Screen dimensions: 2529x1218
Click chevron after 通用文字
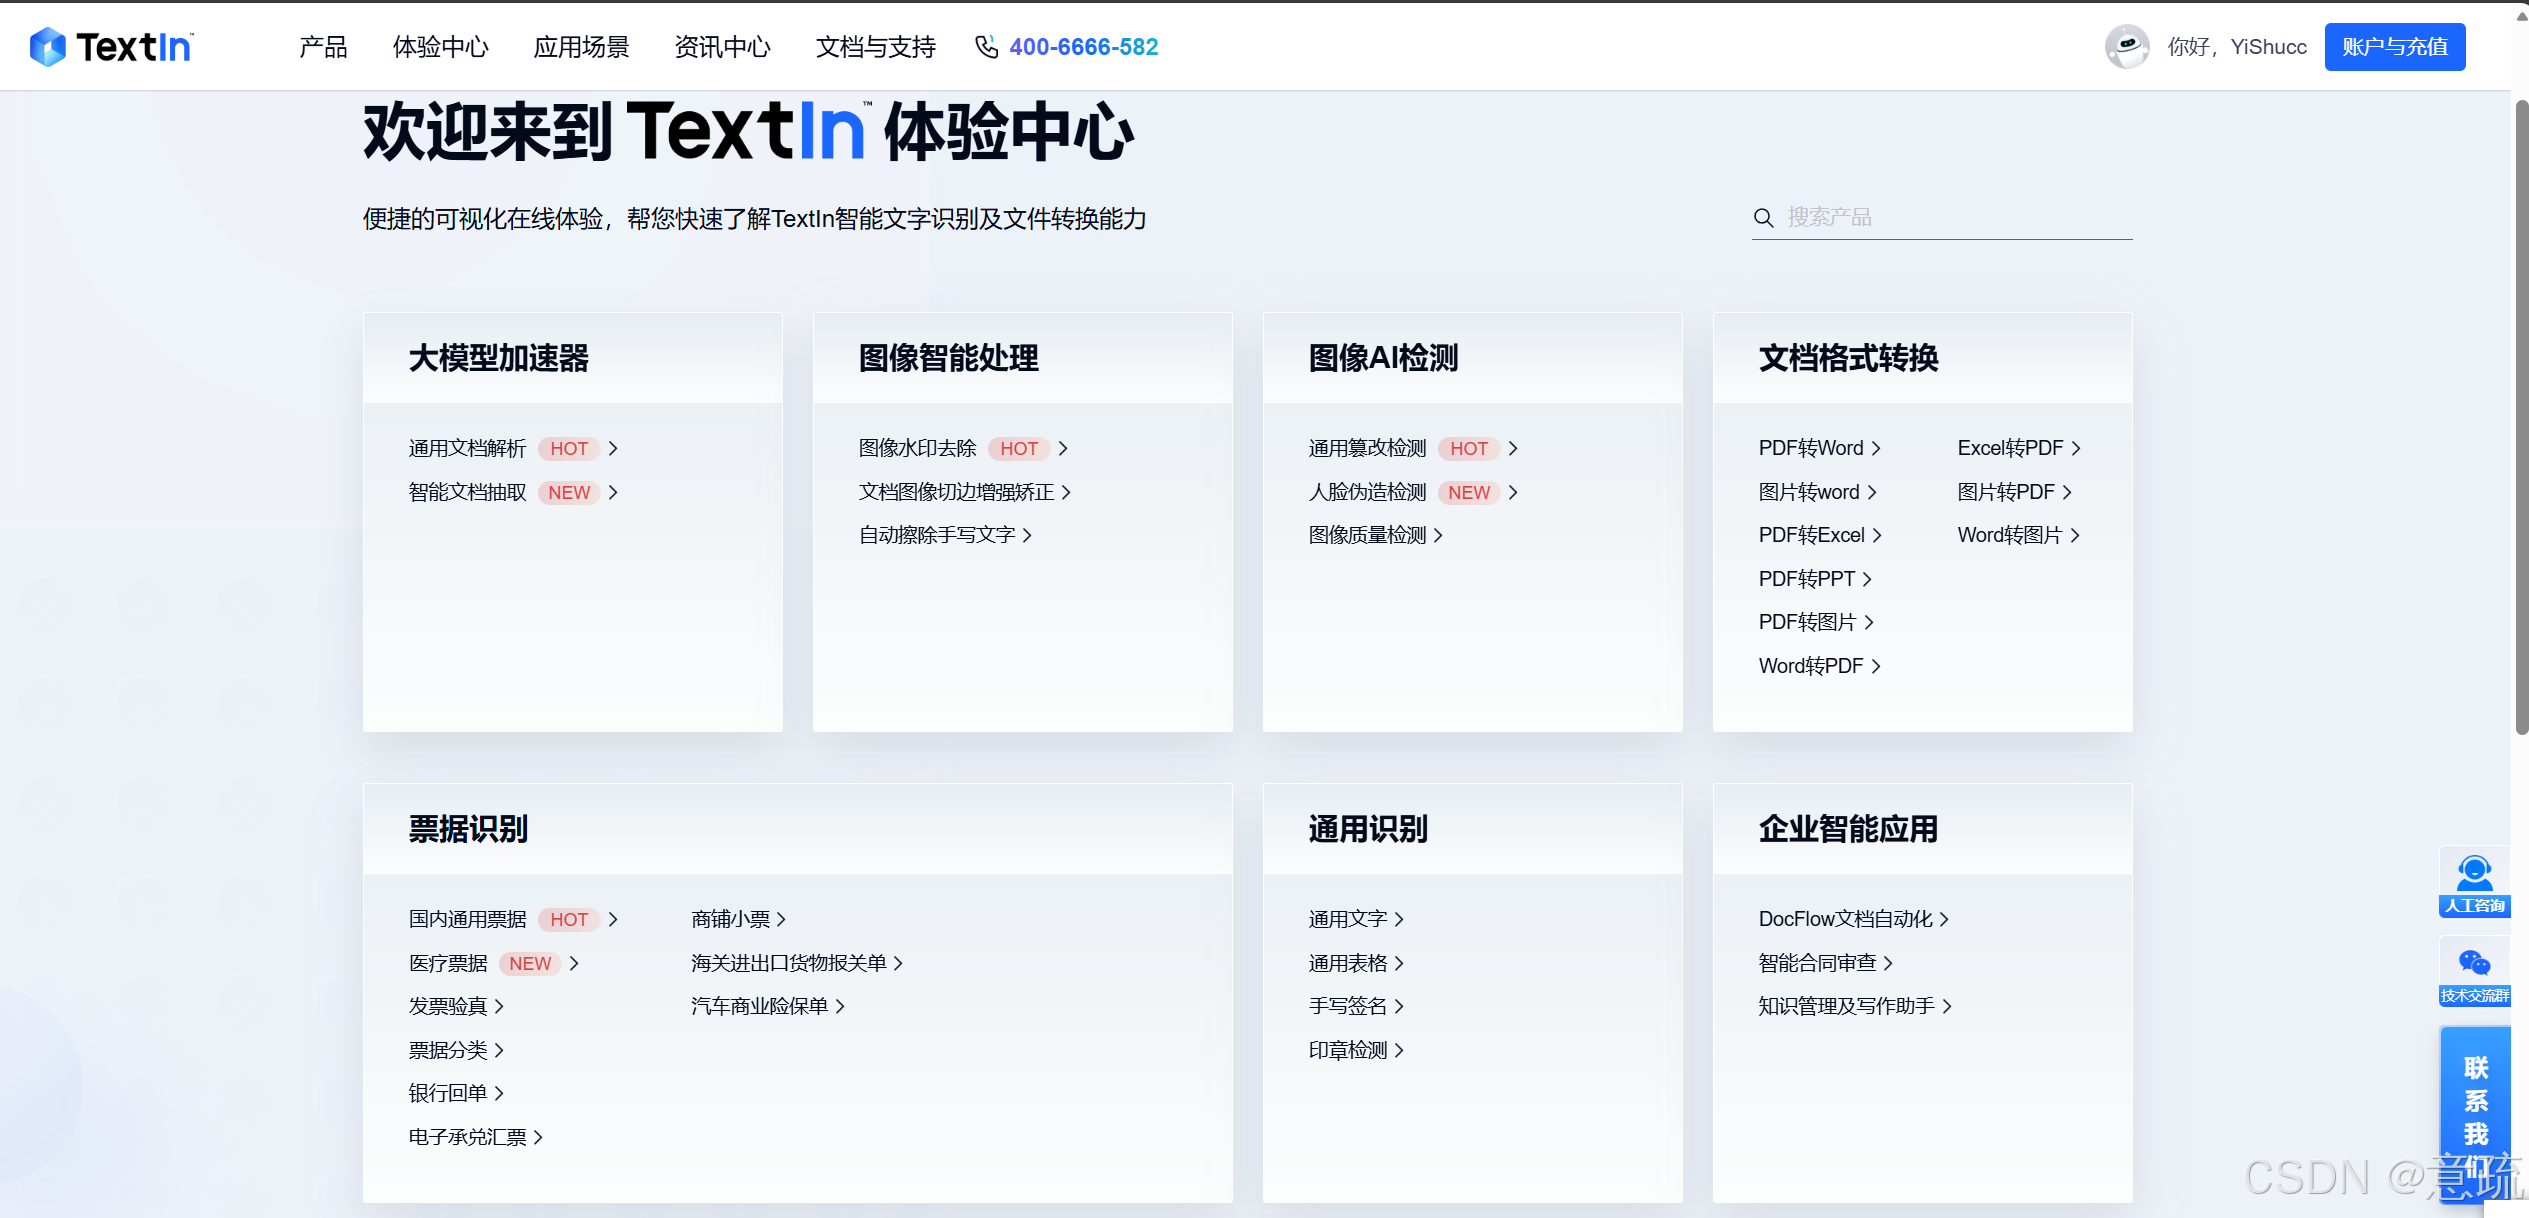coord(1399,920)
